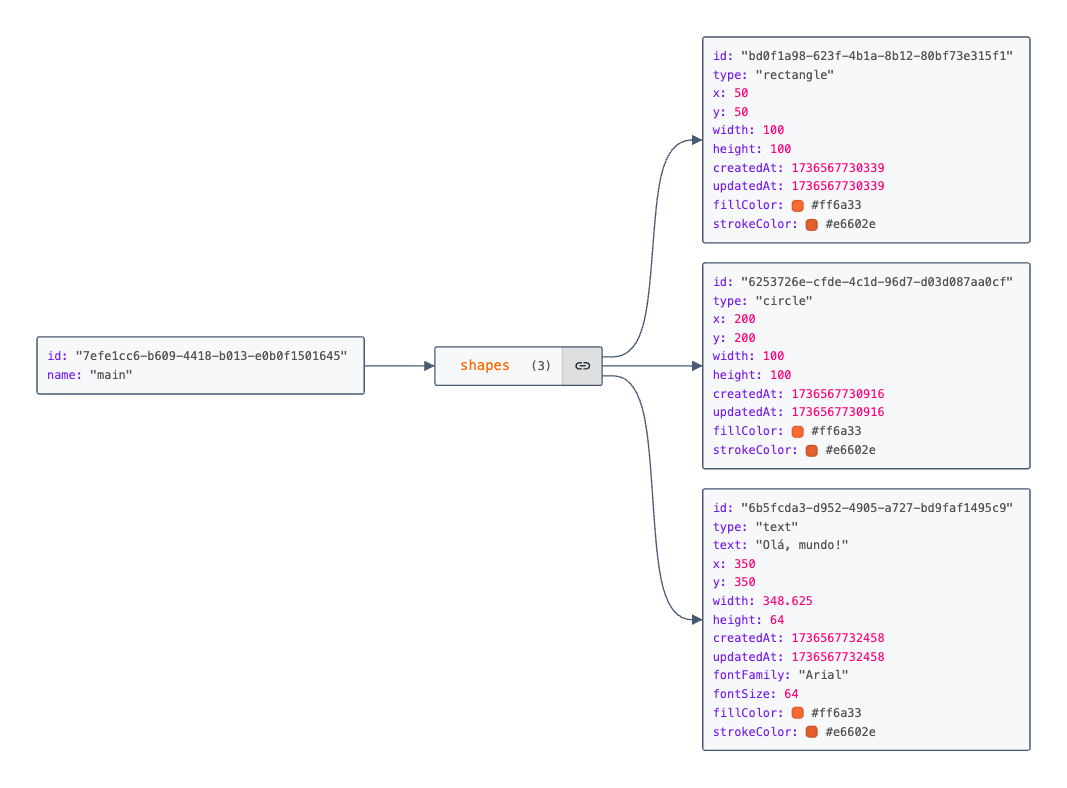
Task: Click the link icon on shapes node
Action: 582,366
